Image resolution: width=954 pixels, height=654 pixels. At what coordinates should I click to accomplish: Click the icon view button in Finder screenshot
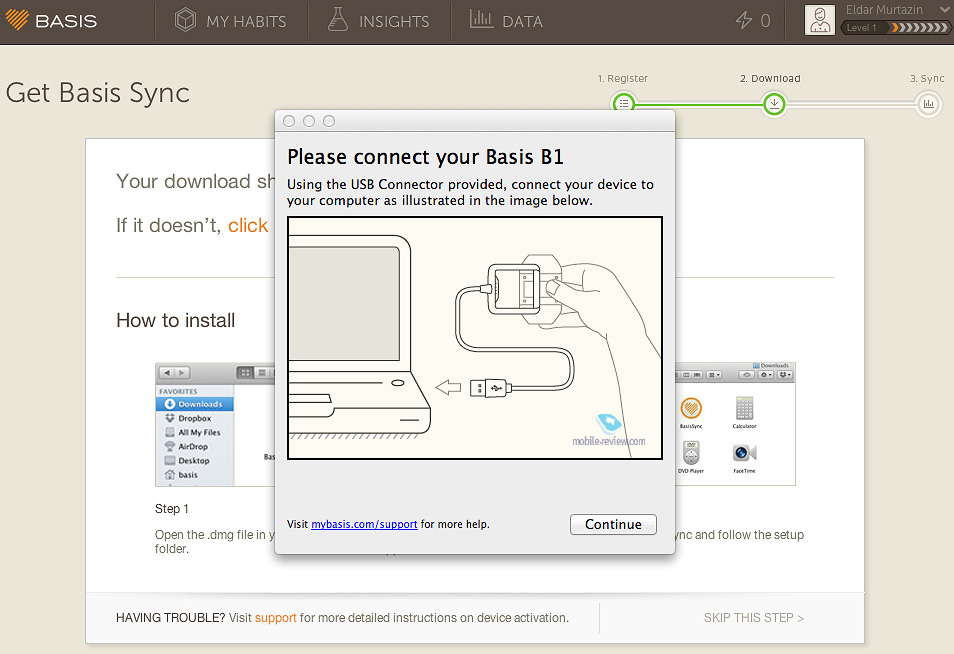click(245, 372)
